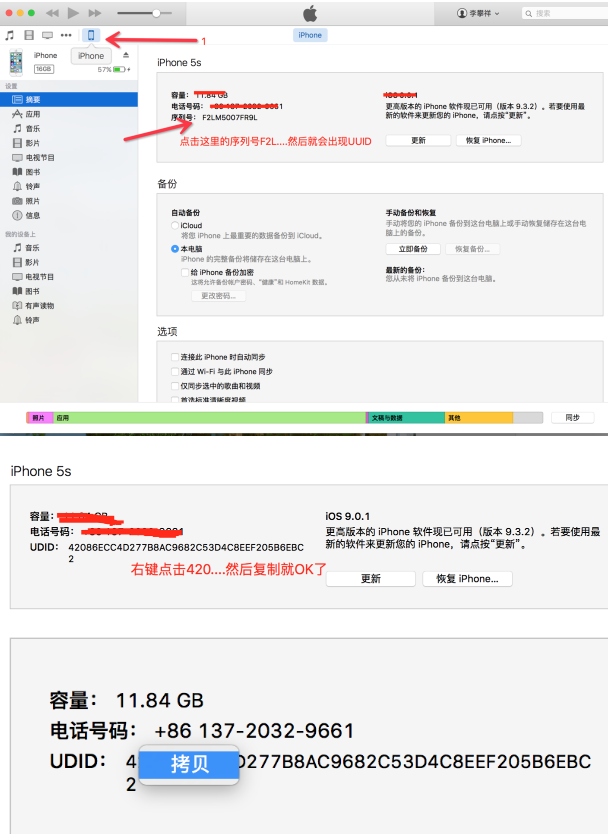The image size is (608, 834).
Task: Select the iCloud backup radio button
Action: pos(174,226)
